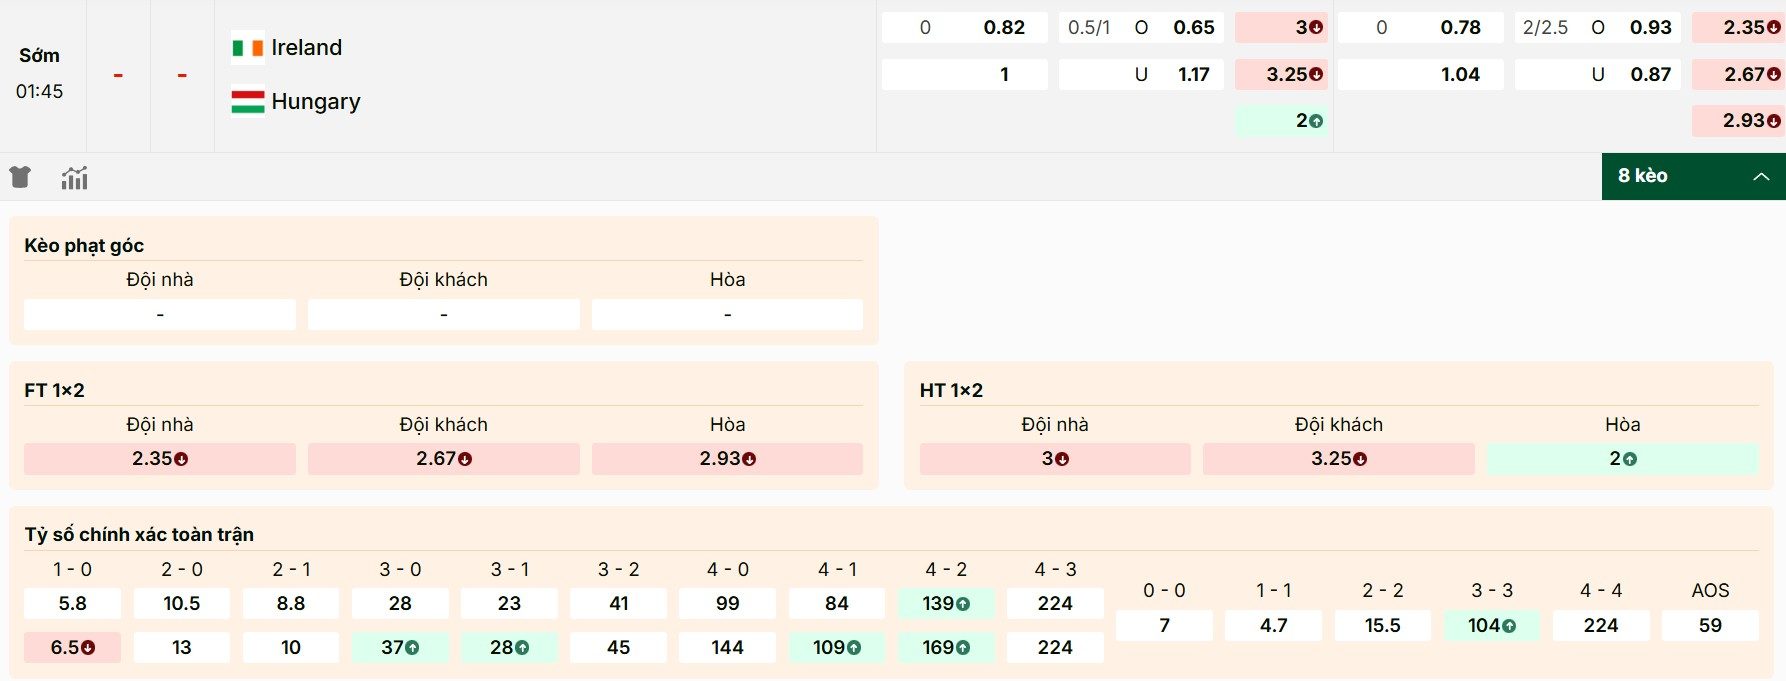Click the Hungary flag icon
Viewport: 1786px width, 681px height.
(x=247, y=102)
